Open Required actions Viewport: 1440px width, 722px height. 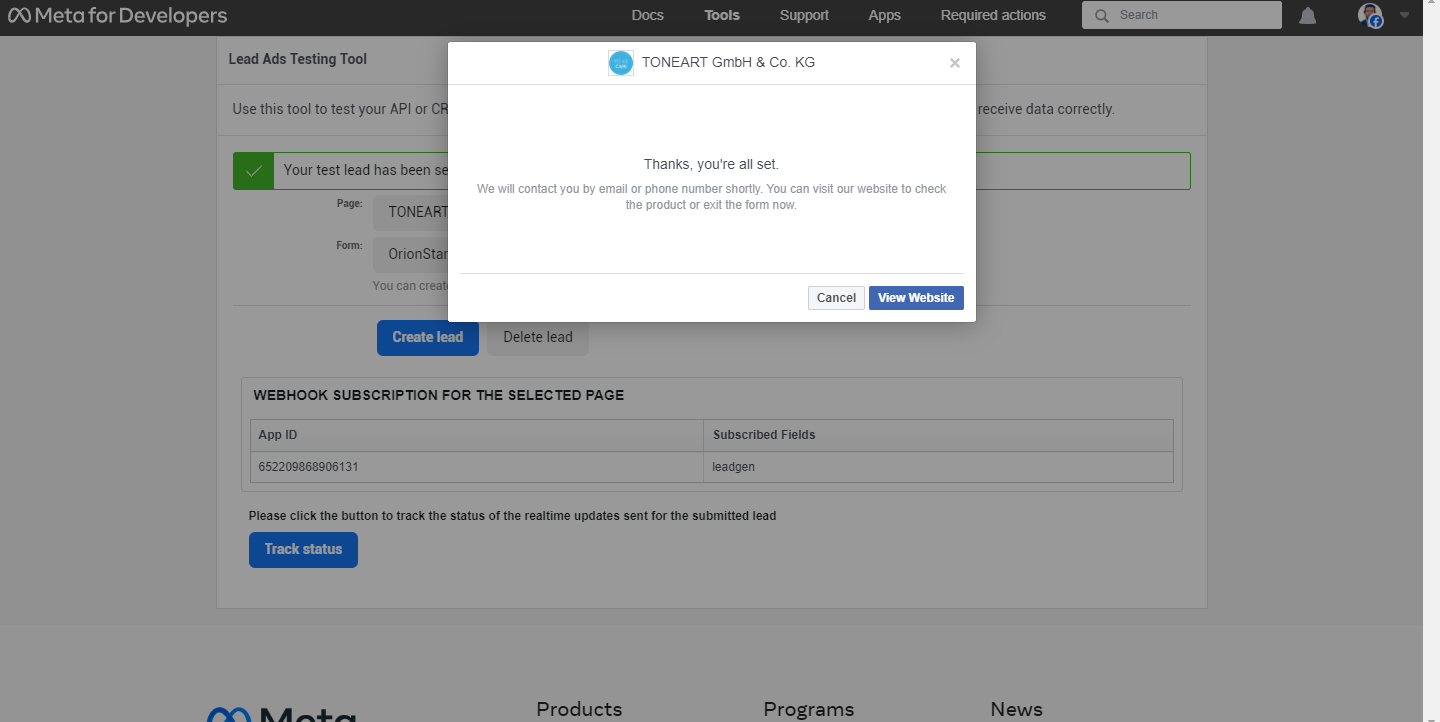tap(993, 15)
